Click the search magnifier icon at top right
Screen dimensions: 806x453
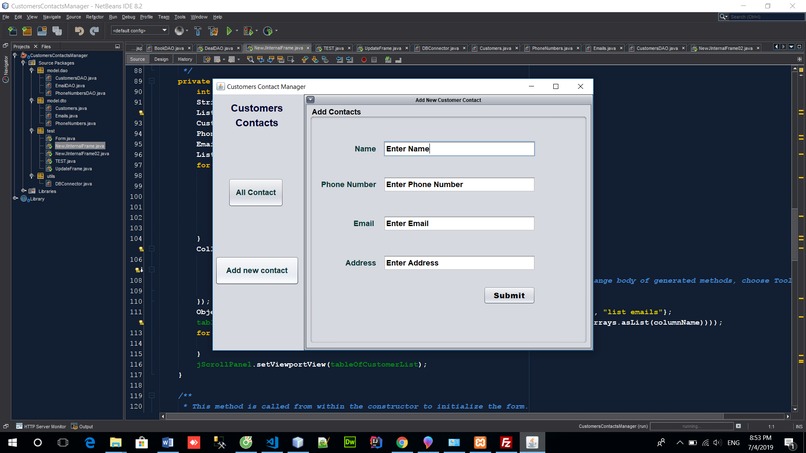click(x=723, y=17)
